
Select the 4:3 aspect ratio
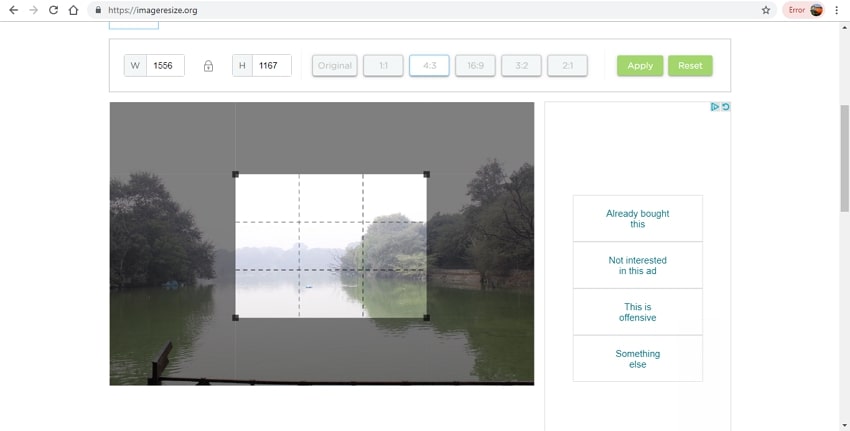click(x=429, y=66)
